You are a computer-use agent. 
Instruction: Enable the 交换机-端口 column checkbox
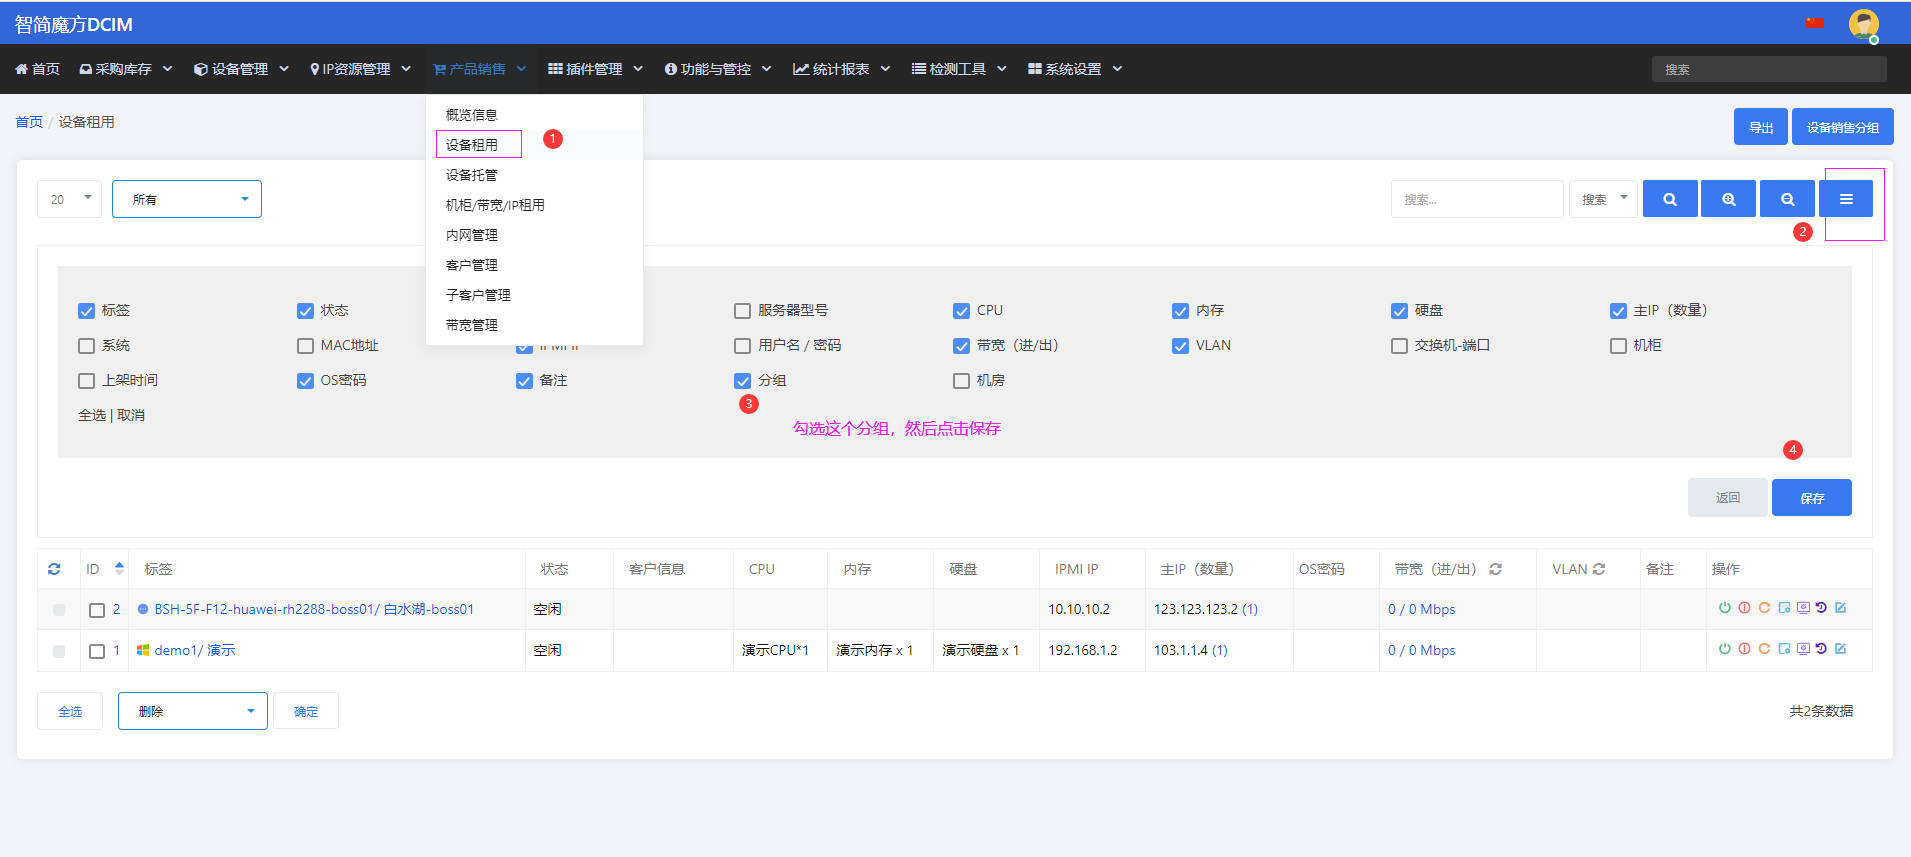coord(1399,346)
